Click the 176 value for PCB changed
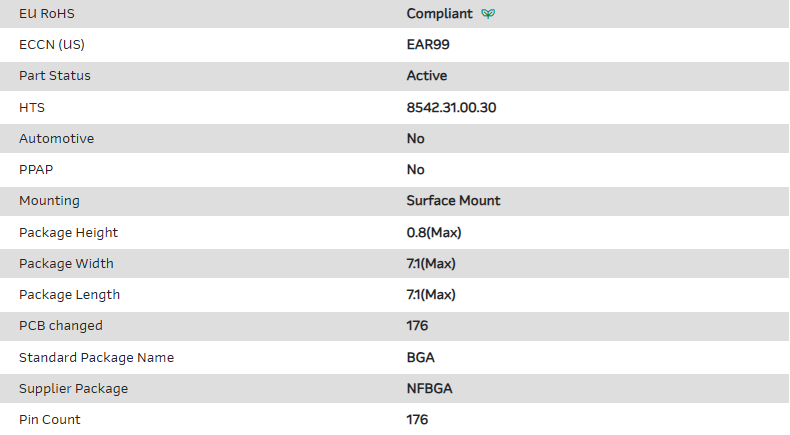 tap(417, 325)
